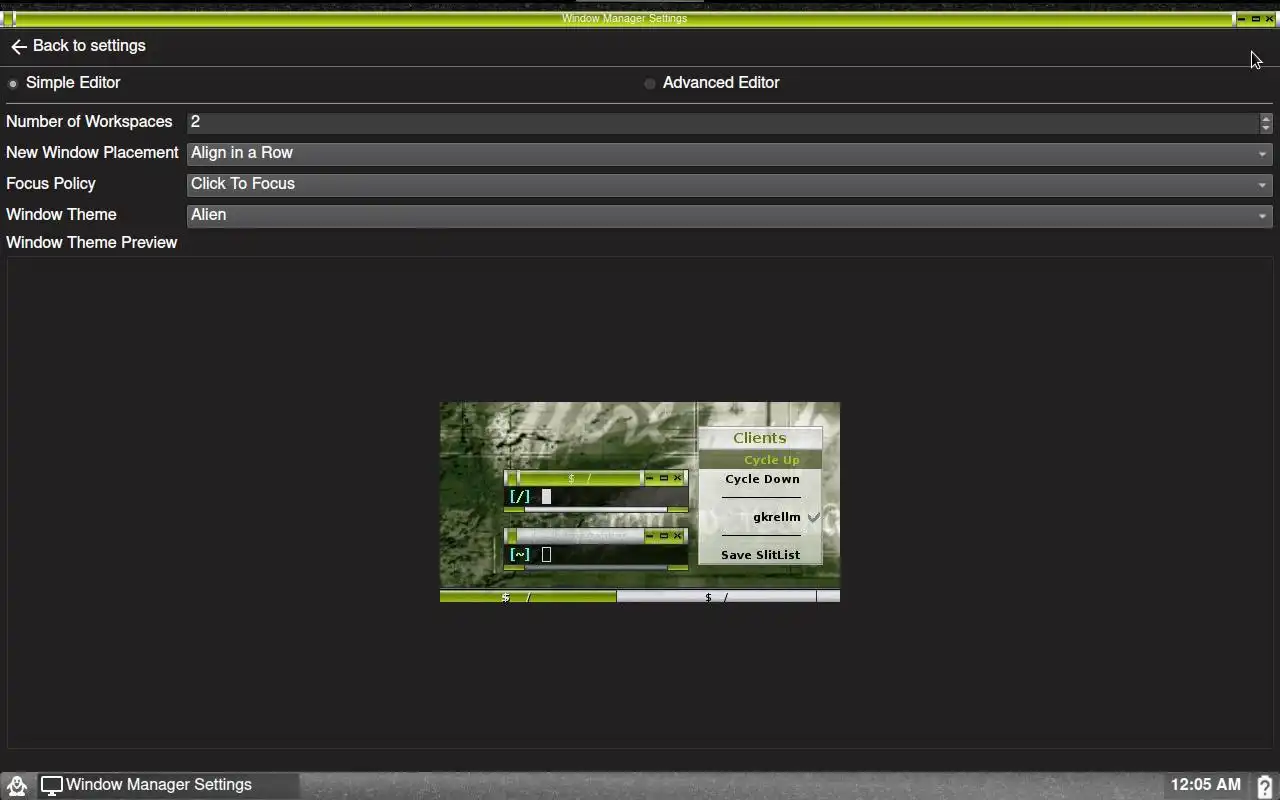The image size is (1280, 800).
Task: Click the Alien theme preview thumbnail
Action: (640, 502)
